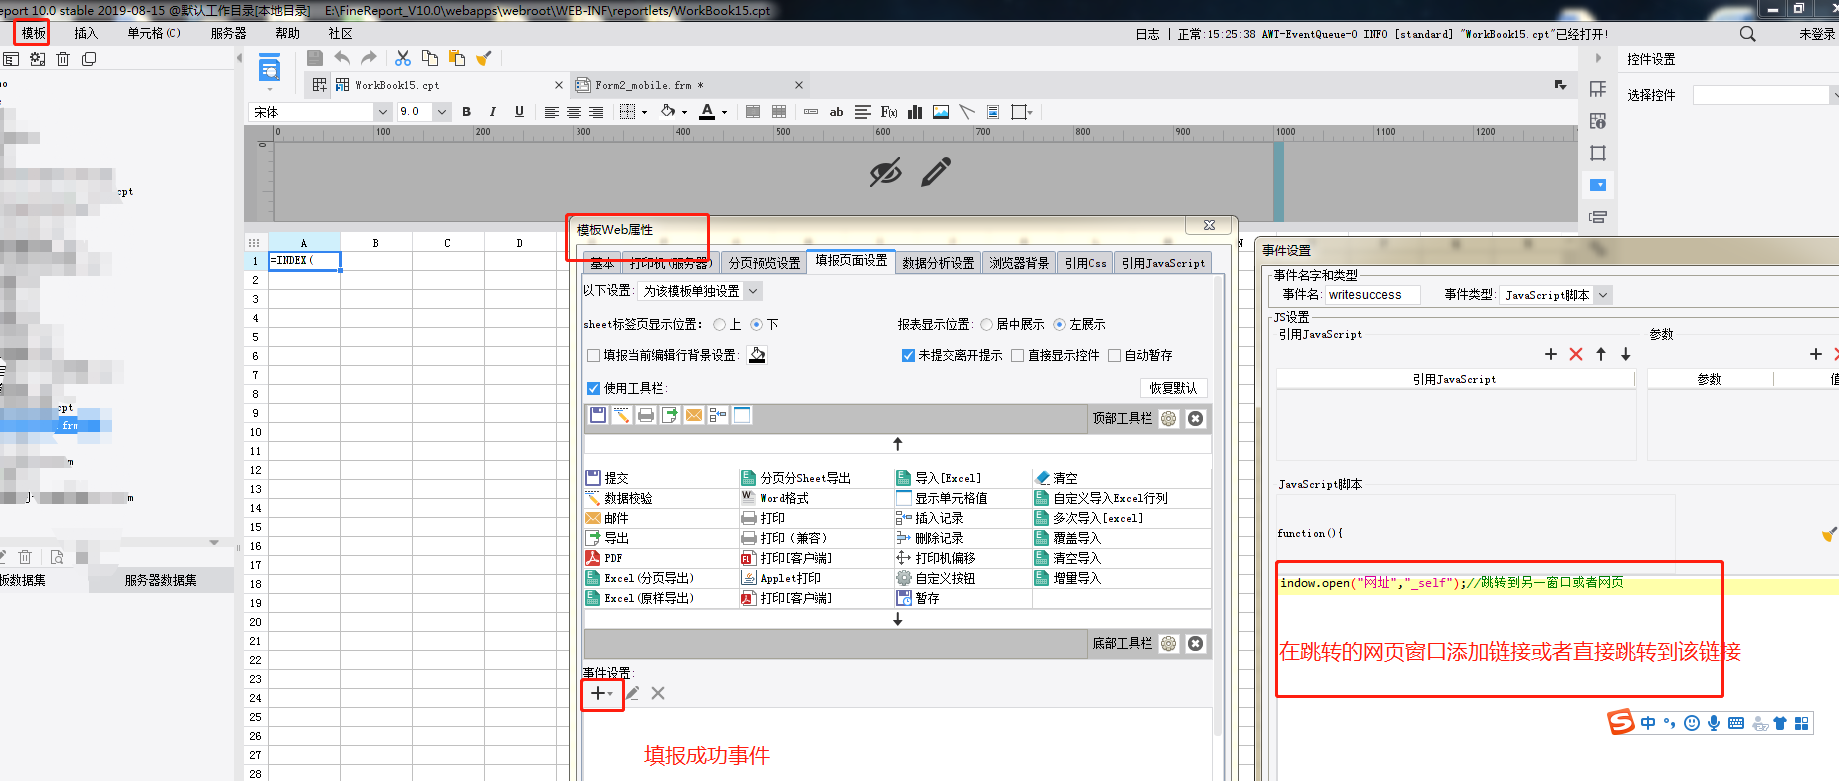Click the 底部工具栏 settings gear icon
Image resolution: width=1839 pixels, height=781 pixels.
click(1169, 644)
